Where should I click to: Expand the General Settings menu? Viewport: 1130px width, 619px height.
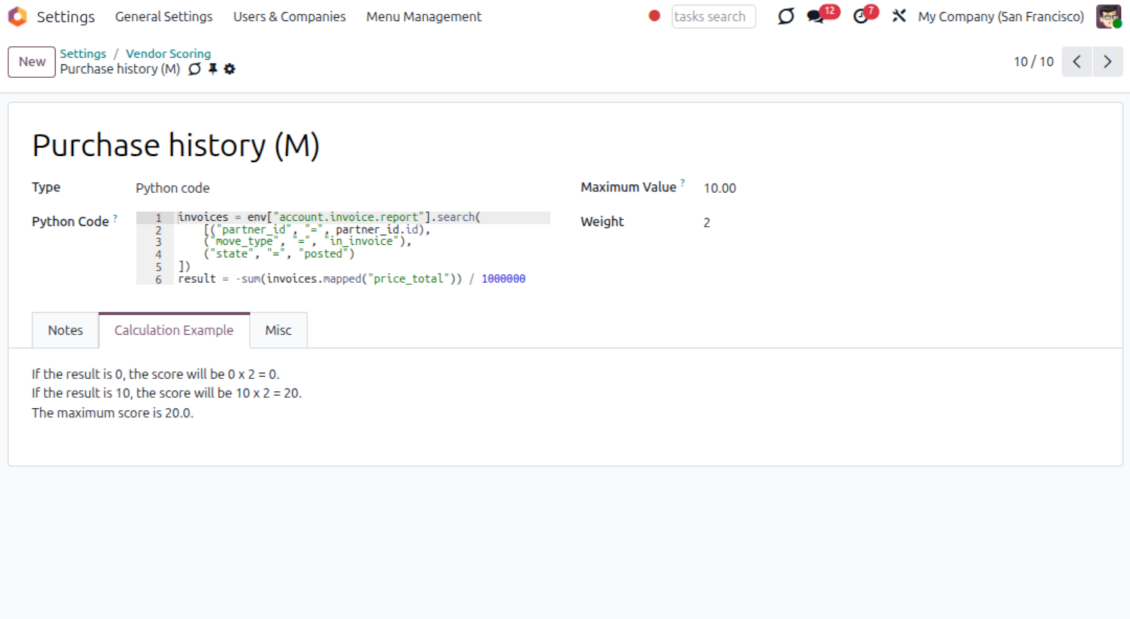coord(163,17)
